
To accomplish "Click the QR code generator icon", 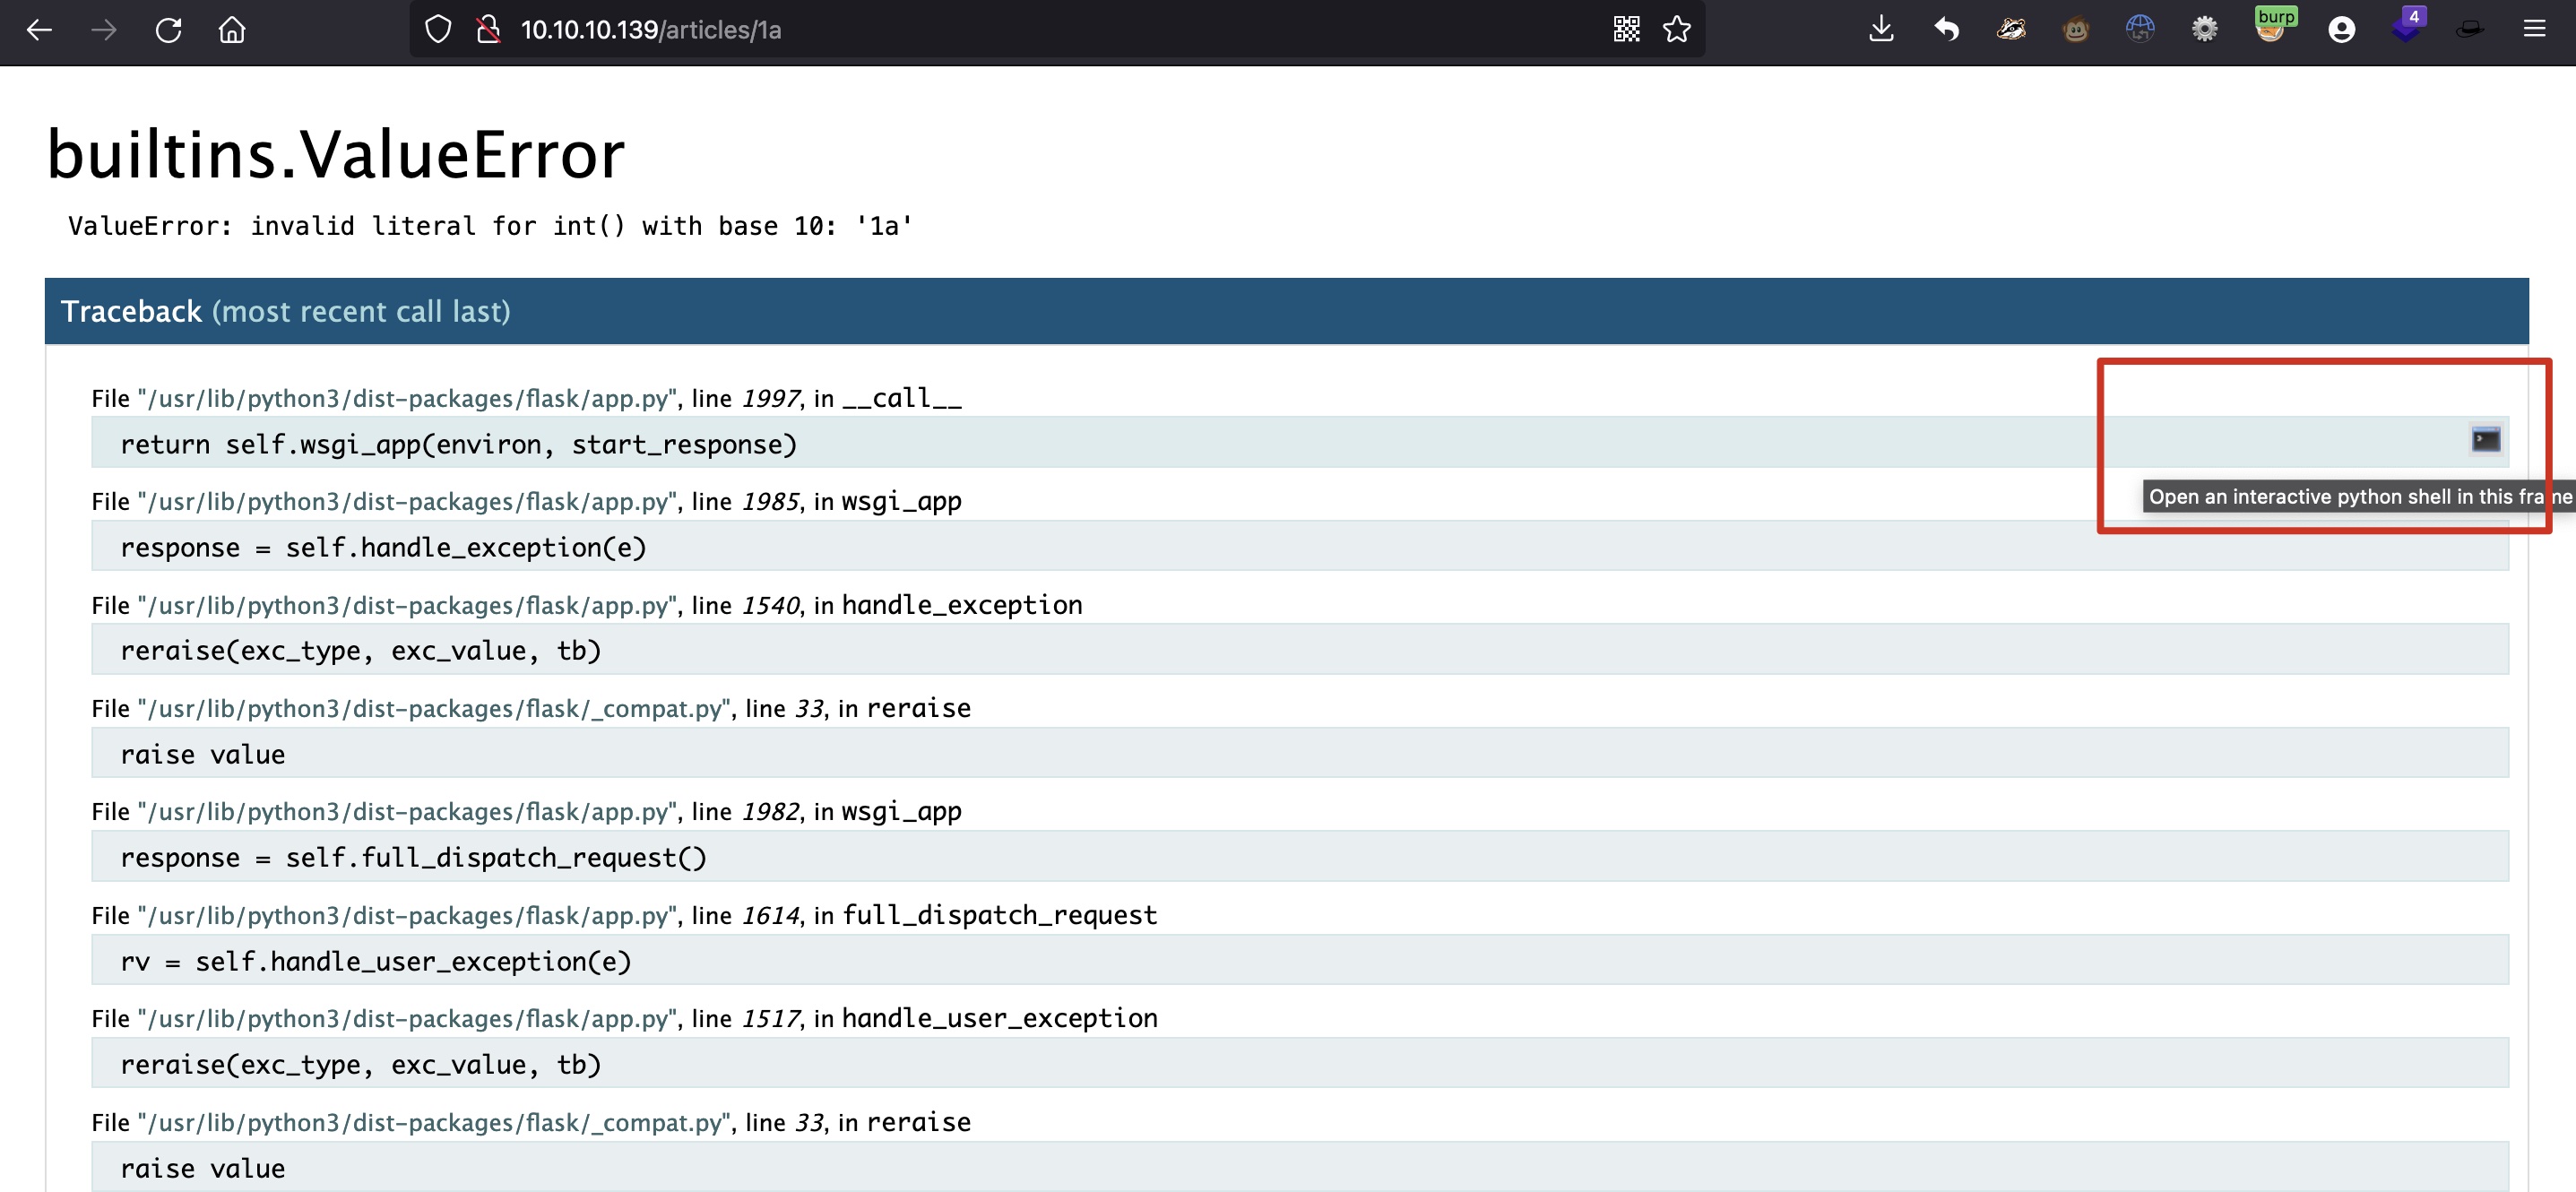I will coord(1626,30).
